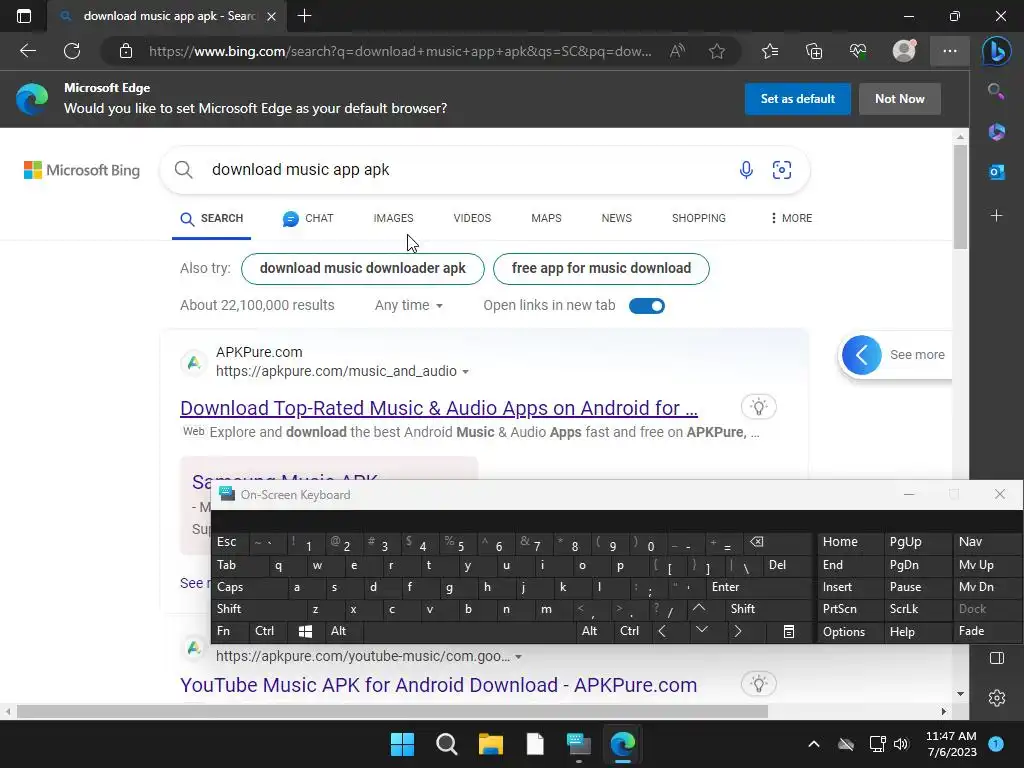Click lightbulb icon beside YouTube Music result
The width and height of the screenshot is (1024, 768).
coord(759,684)
